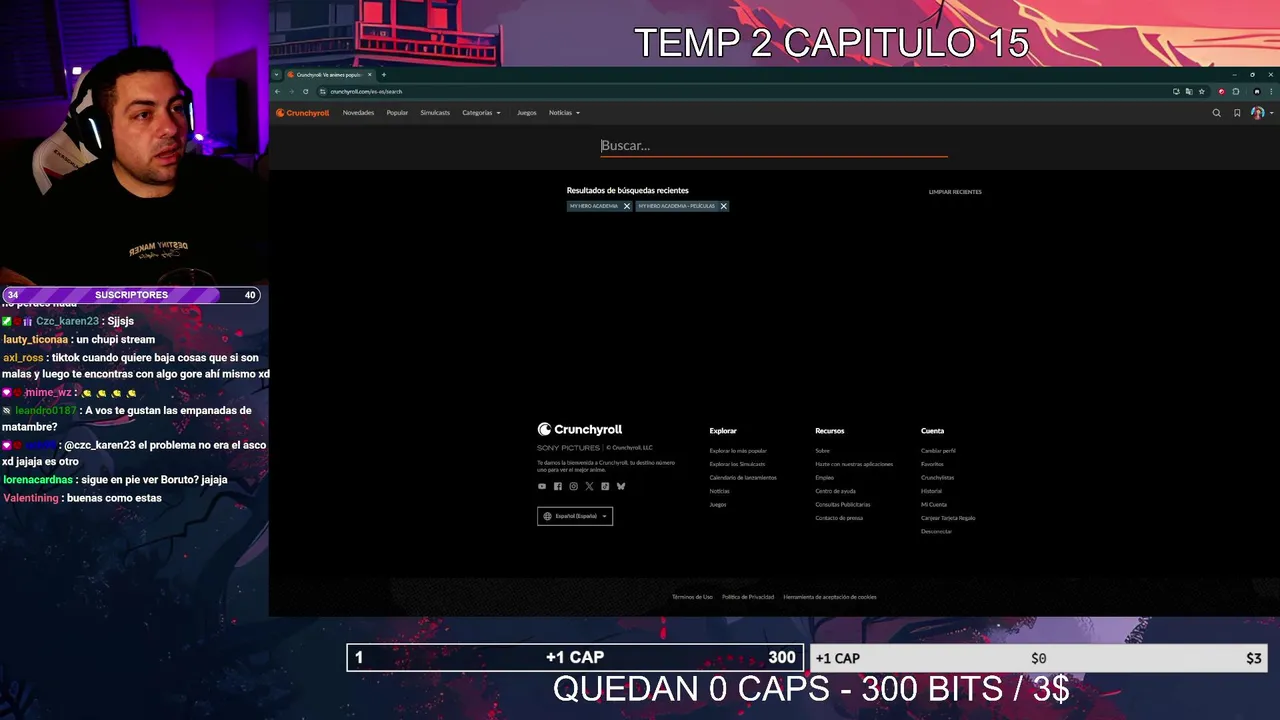Viewport: 1280px width, 720px height.
Task: Open Historial footer link
Action: point(931,491)
